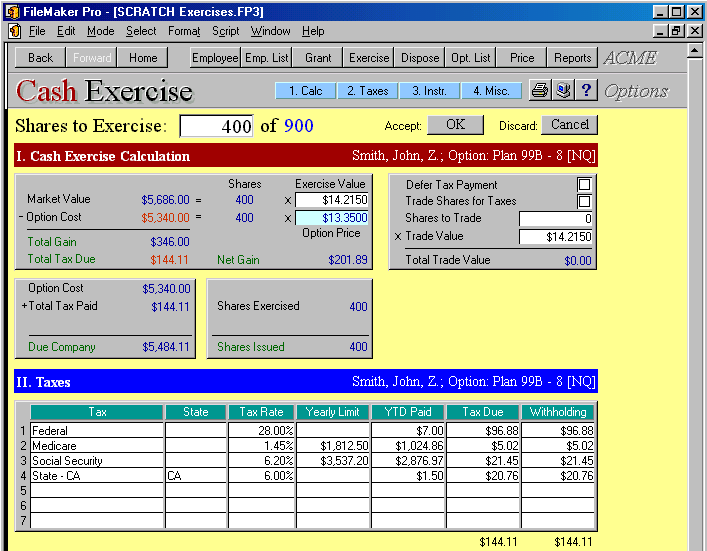Click the Withholding column header
This screenshot has height=551, width=707.
click(558, 412)
